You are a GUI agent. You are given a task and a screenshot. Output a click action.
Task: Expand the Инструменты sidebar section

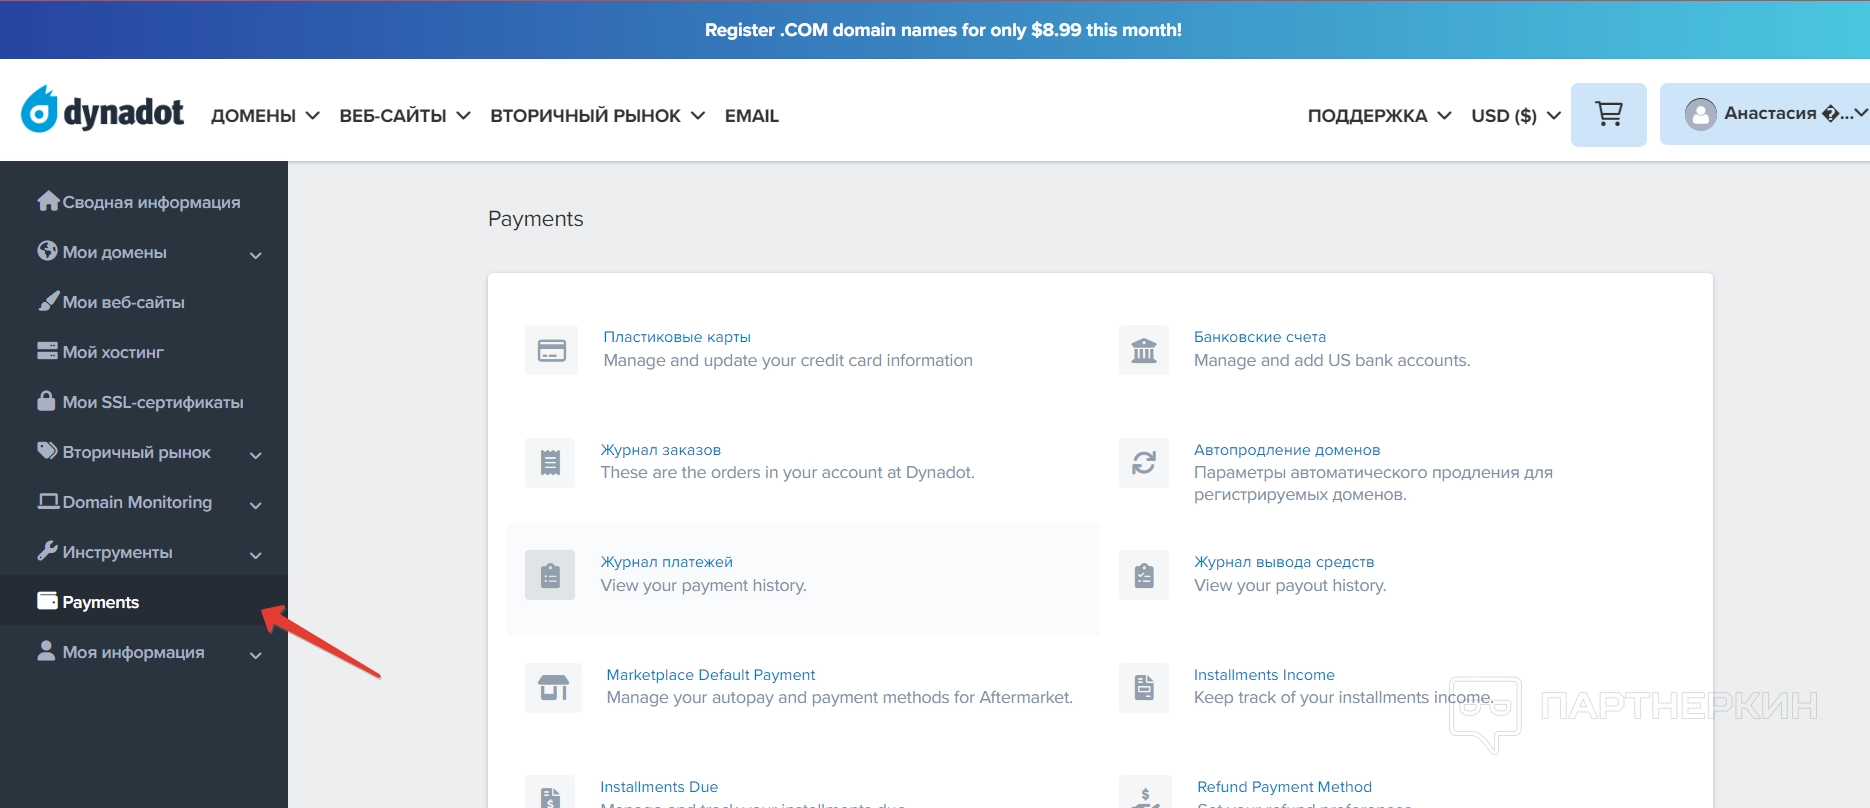point(255,555)
